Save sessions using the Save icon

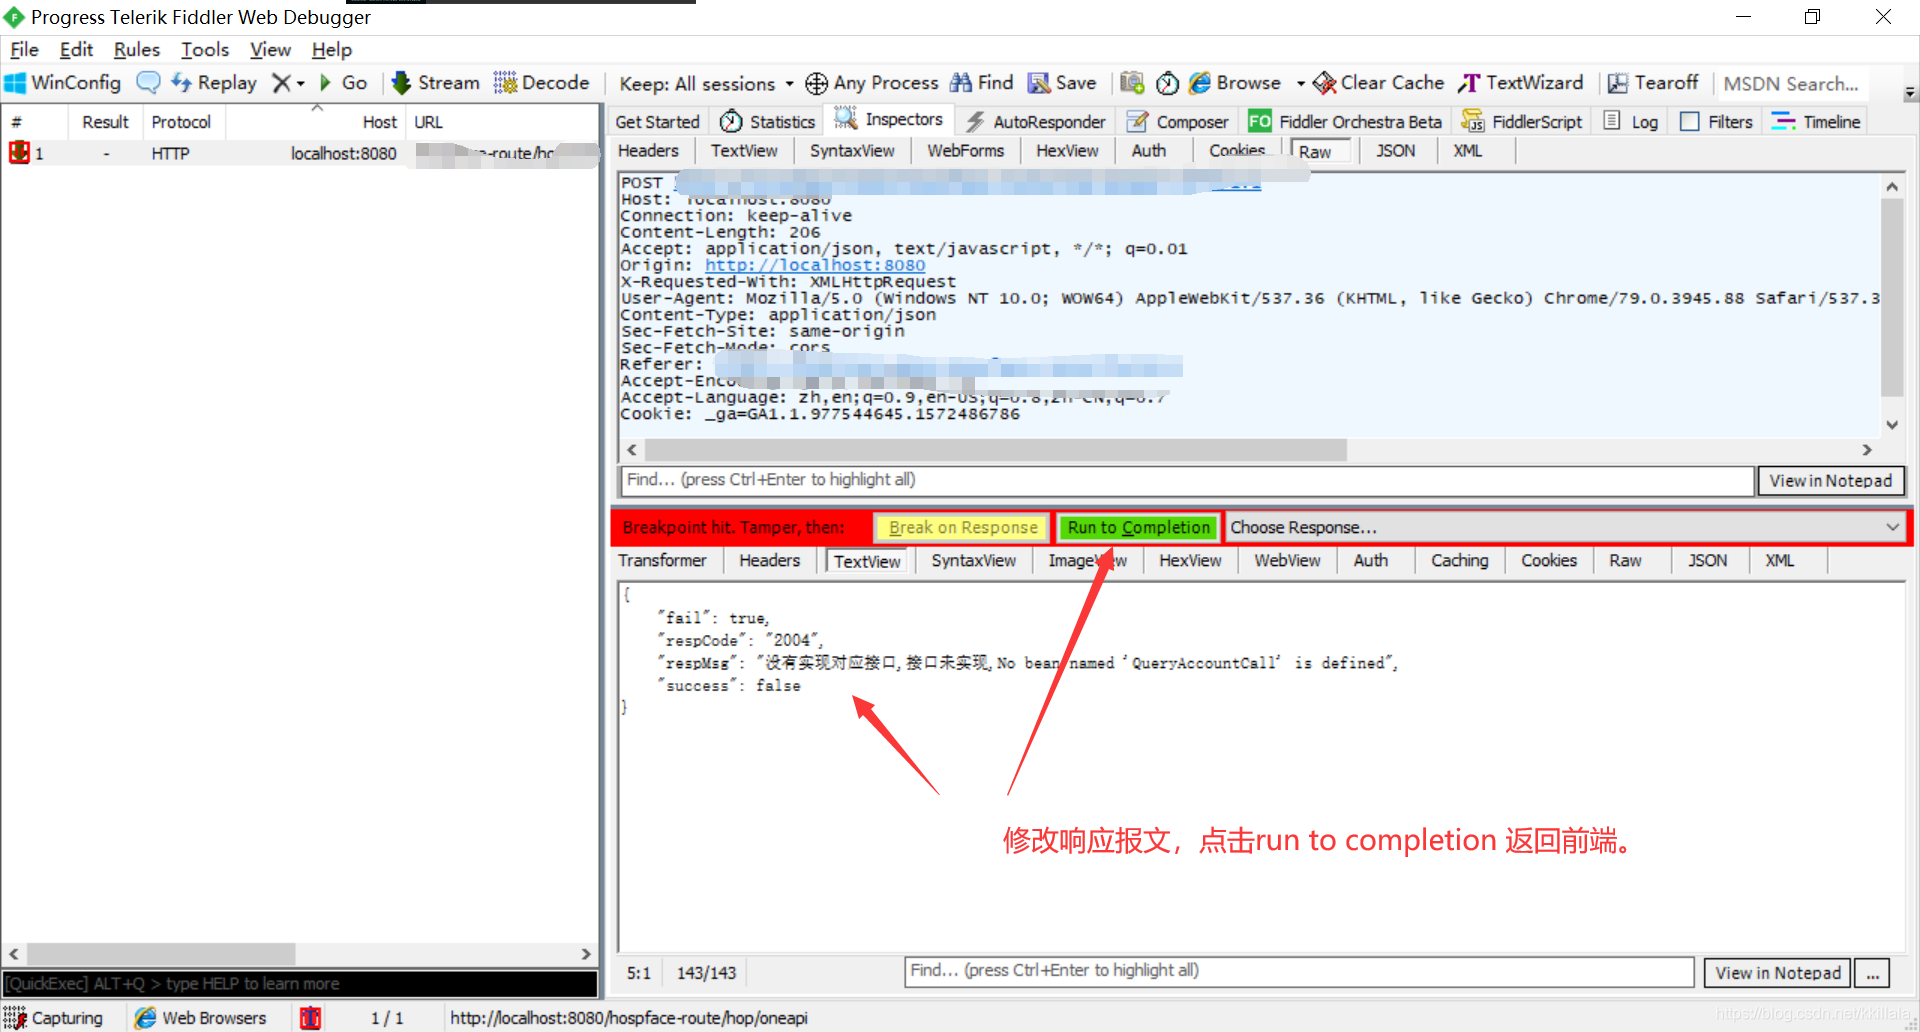(1062, 83)
